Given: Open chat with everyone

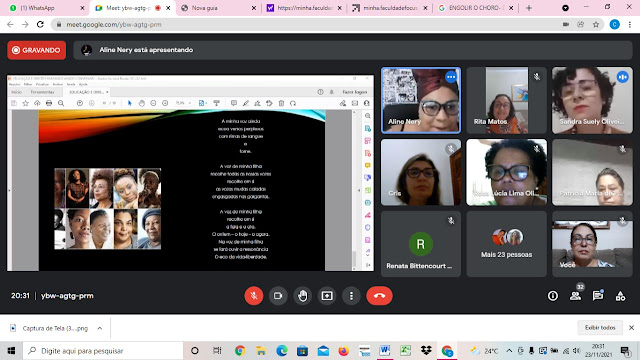Looking at the screenshot, I should pyautogui.click(x=598, y=296).
